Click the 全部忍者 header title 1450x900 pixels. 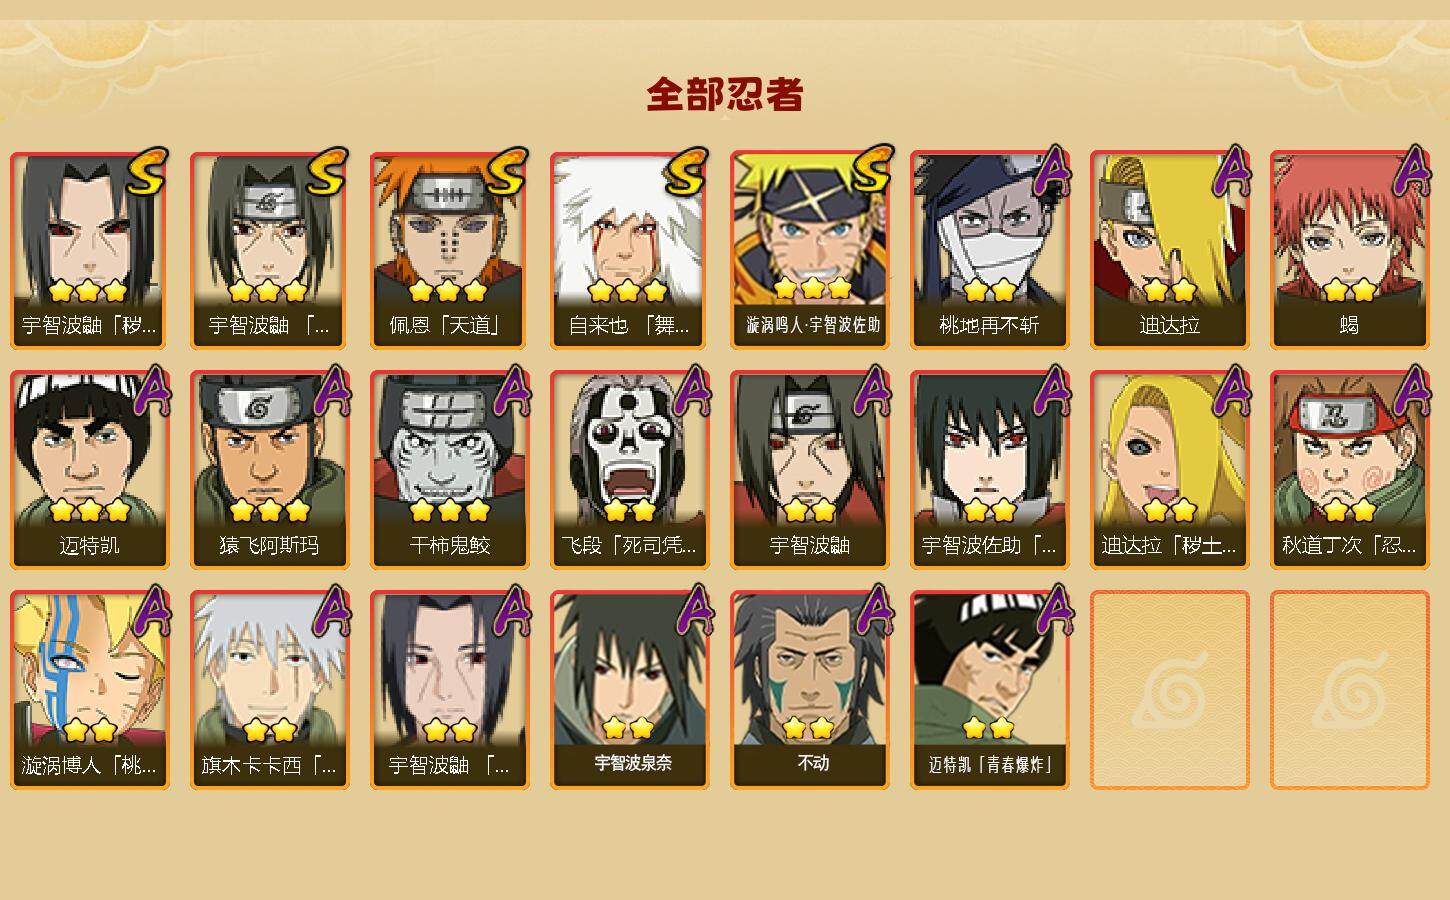coord(725,94)
